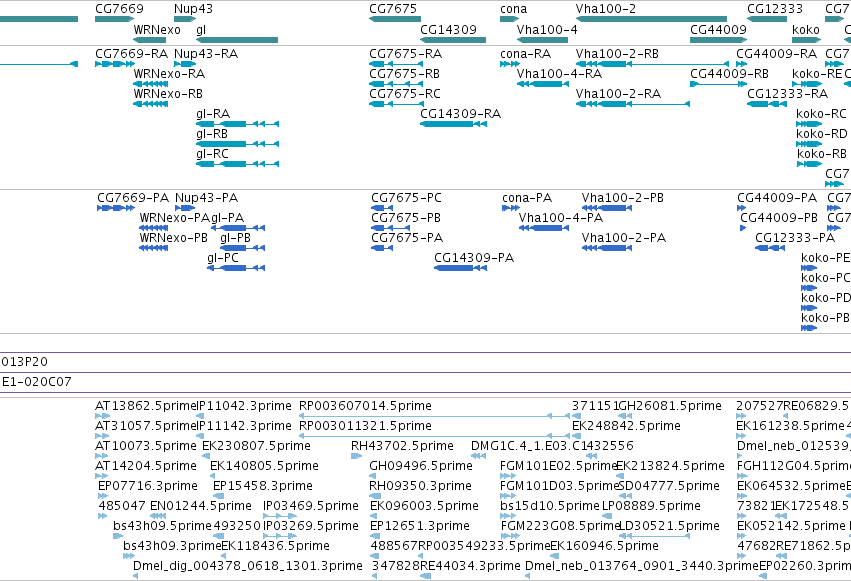Click the 013P20 BAC clone label
The width and height of the screenshot is (851, 581).
tap(25, 362)
